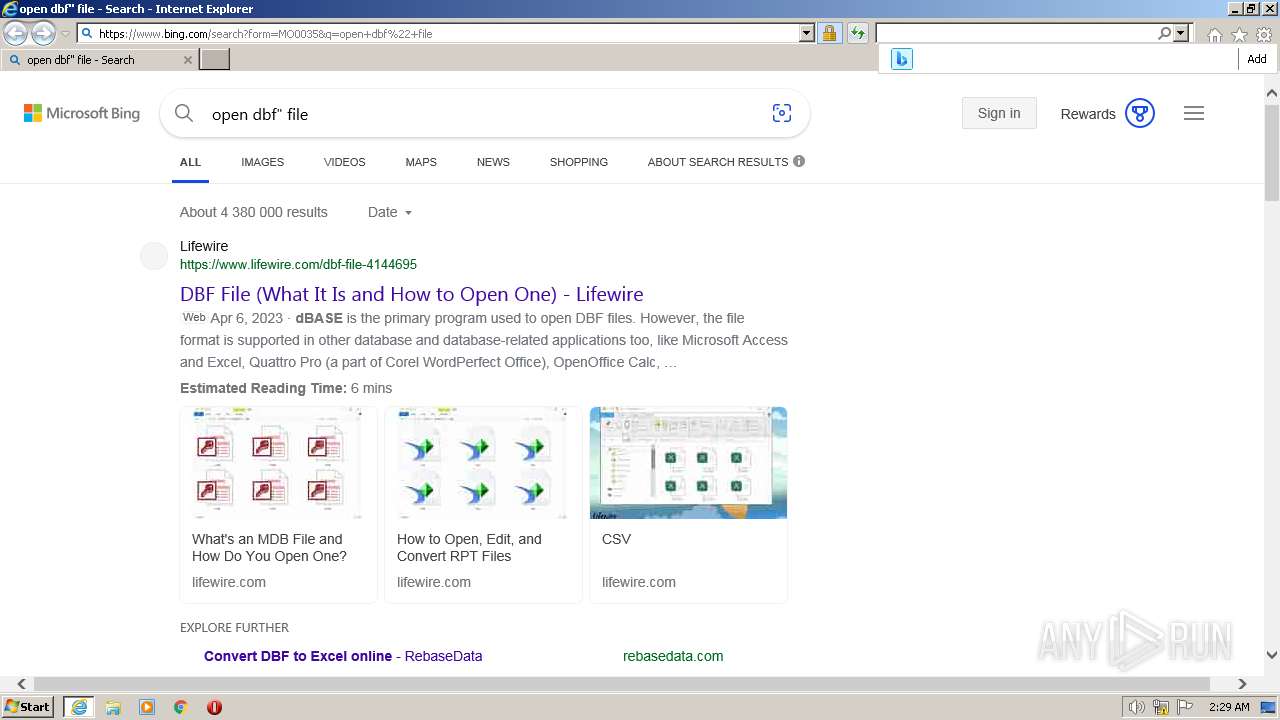The height and width of the screenshot is (720, 1280).
Task: Open Internet Explorer from the taskbar
Action: 78,707
